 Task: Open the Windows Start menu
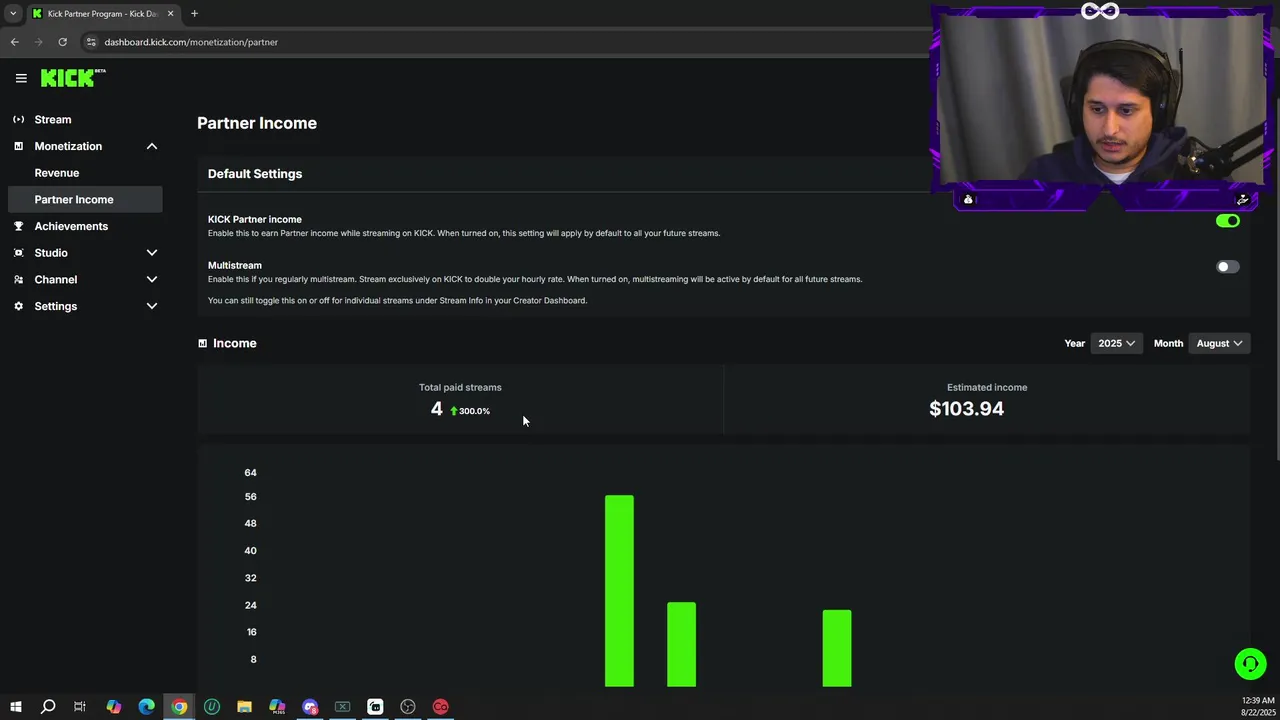pos(15,707)
